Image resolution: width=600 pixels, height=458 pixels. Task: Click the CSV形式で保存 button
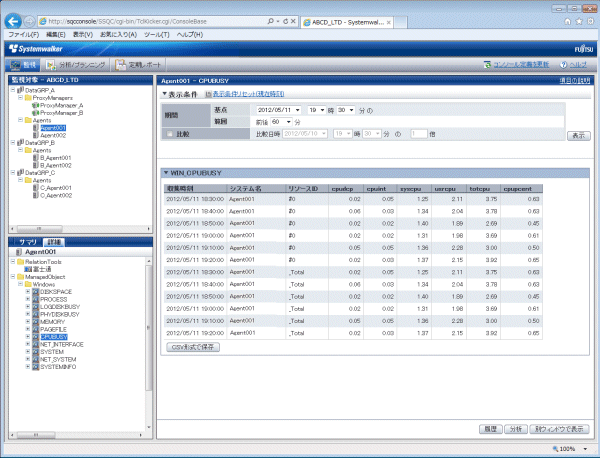193,346
